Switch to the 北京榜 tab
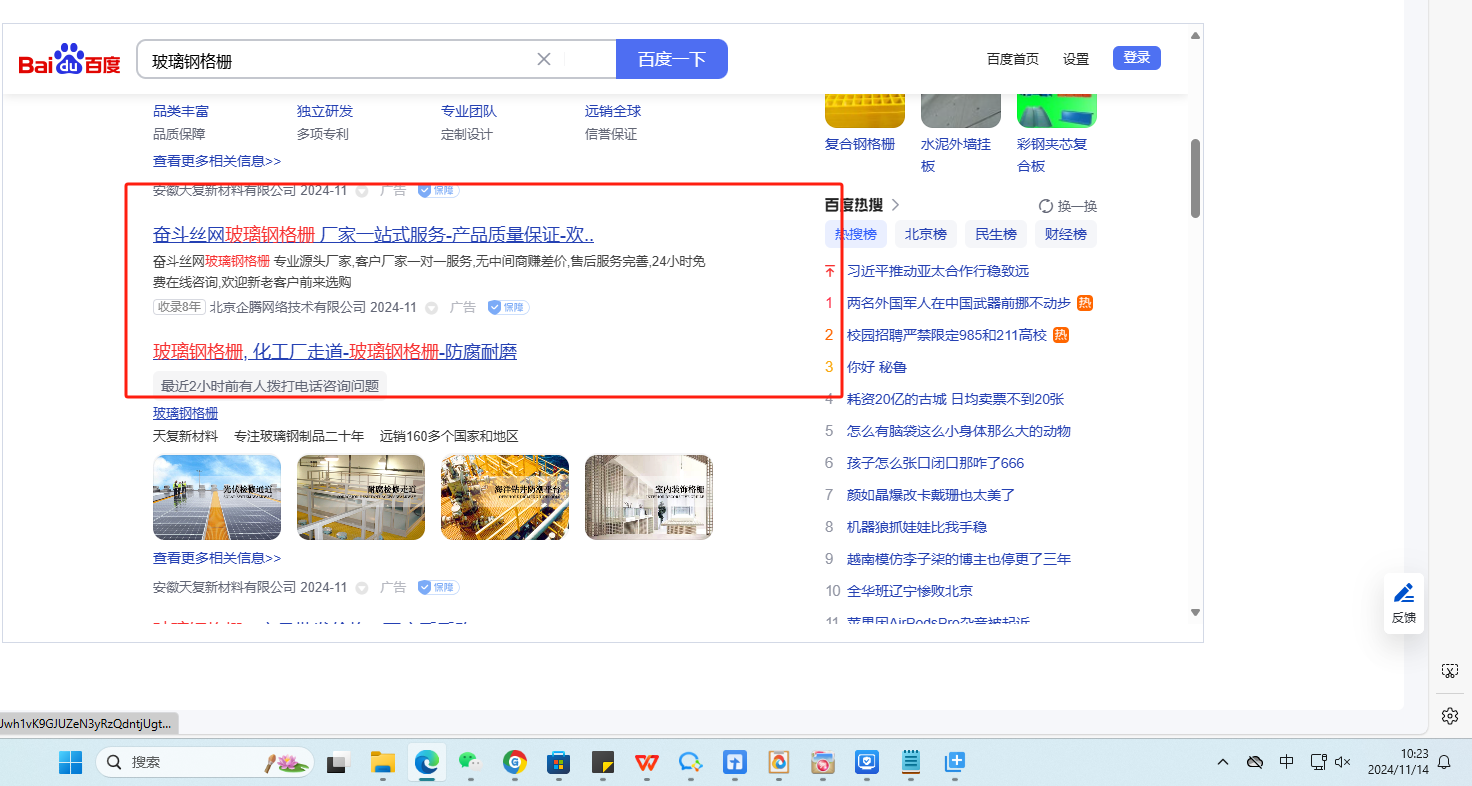Image resolution: width=1472 pixels, height=786 pixels. [x=925, y=234]
